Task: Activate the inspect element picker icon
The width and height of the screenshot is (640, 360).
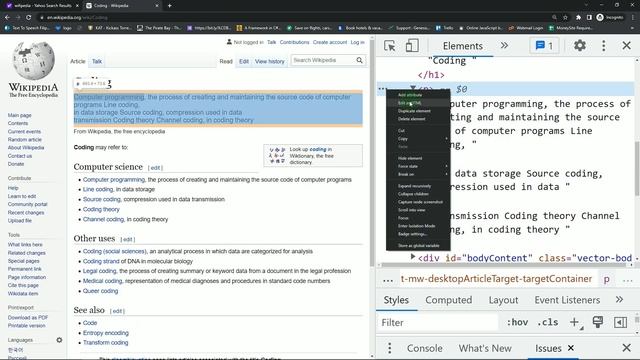Action: pos(390,46)
